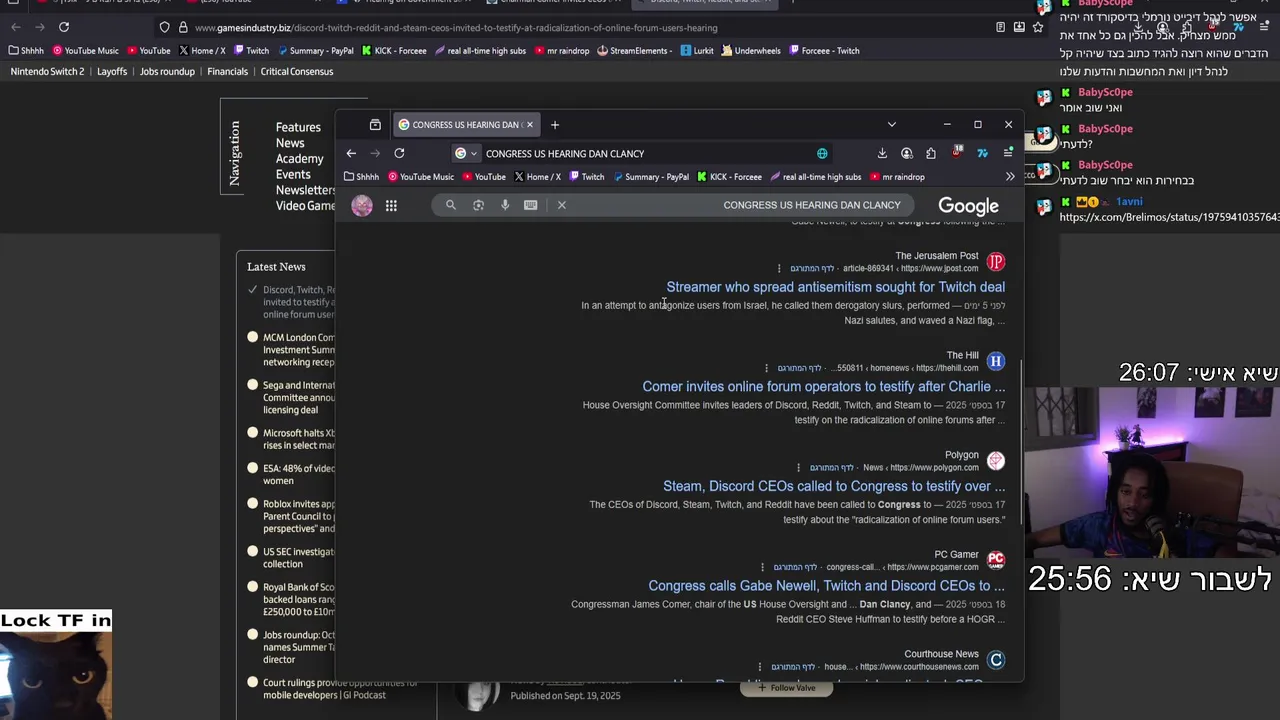Viewport: 1280px width, 720px height.
Task: Search by image with the Lens icon
Action: 478,205
